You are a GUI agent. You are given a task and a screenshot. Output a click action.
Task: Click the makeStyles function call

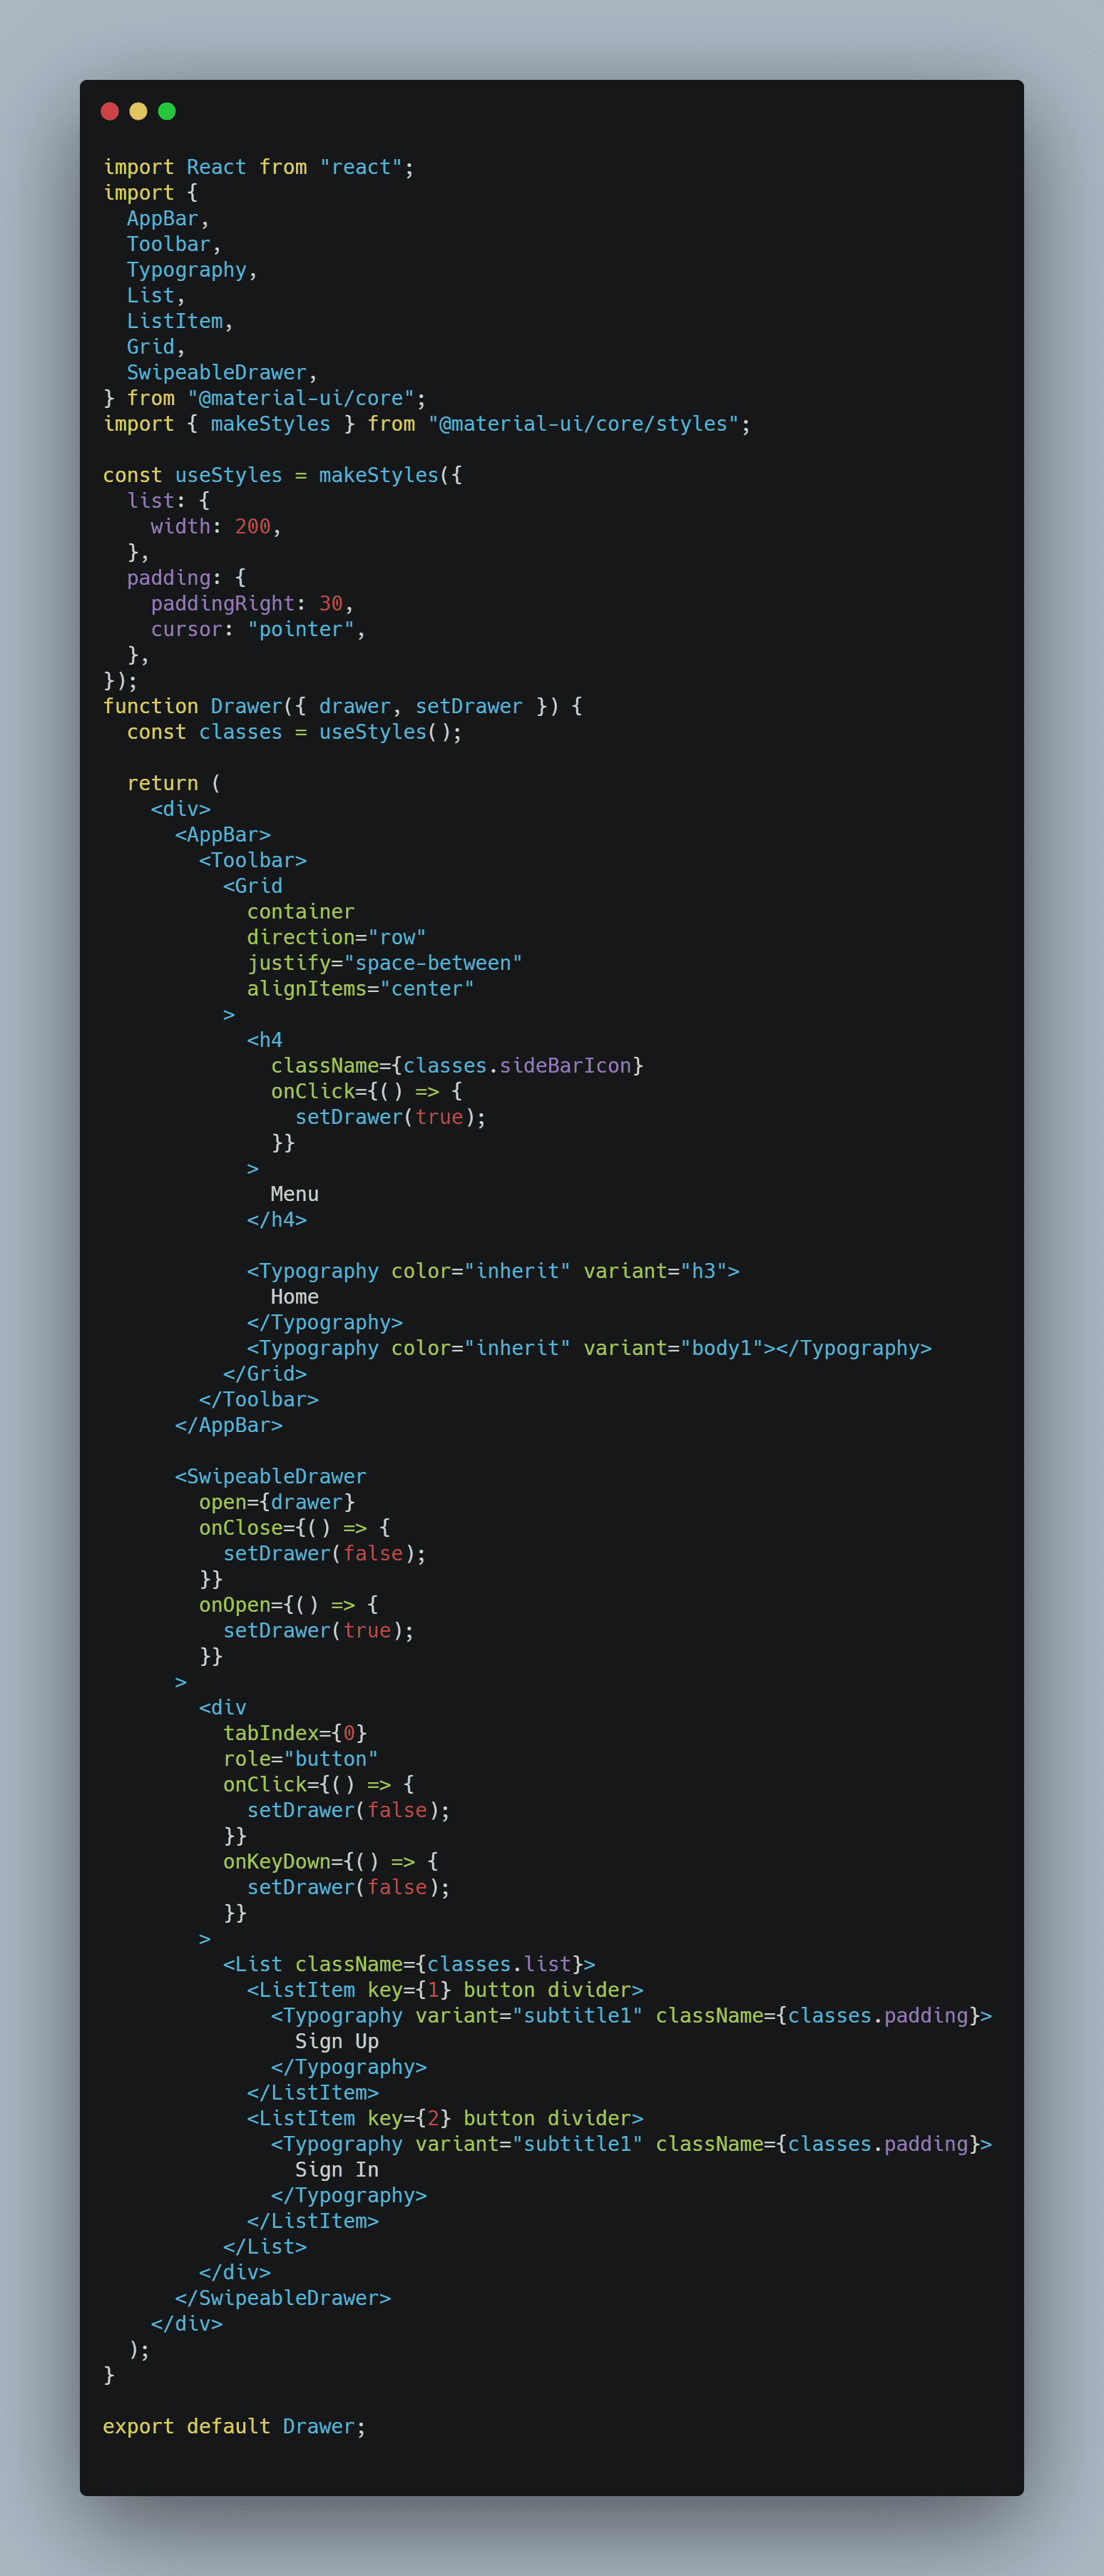pos(379,475)
